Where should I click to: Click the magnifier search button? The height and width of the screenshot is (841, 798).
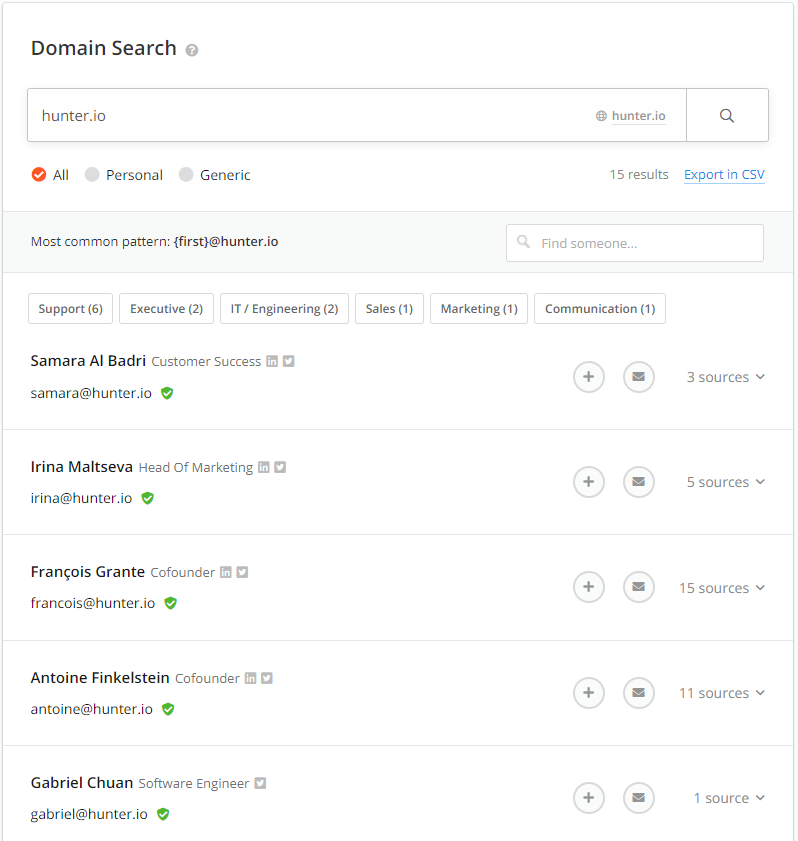pyautogui.click(x=727, y=115)
